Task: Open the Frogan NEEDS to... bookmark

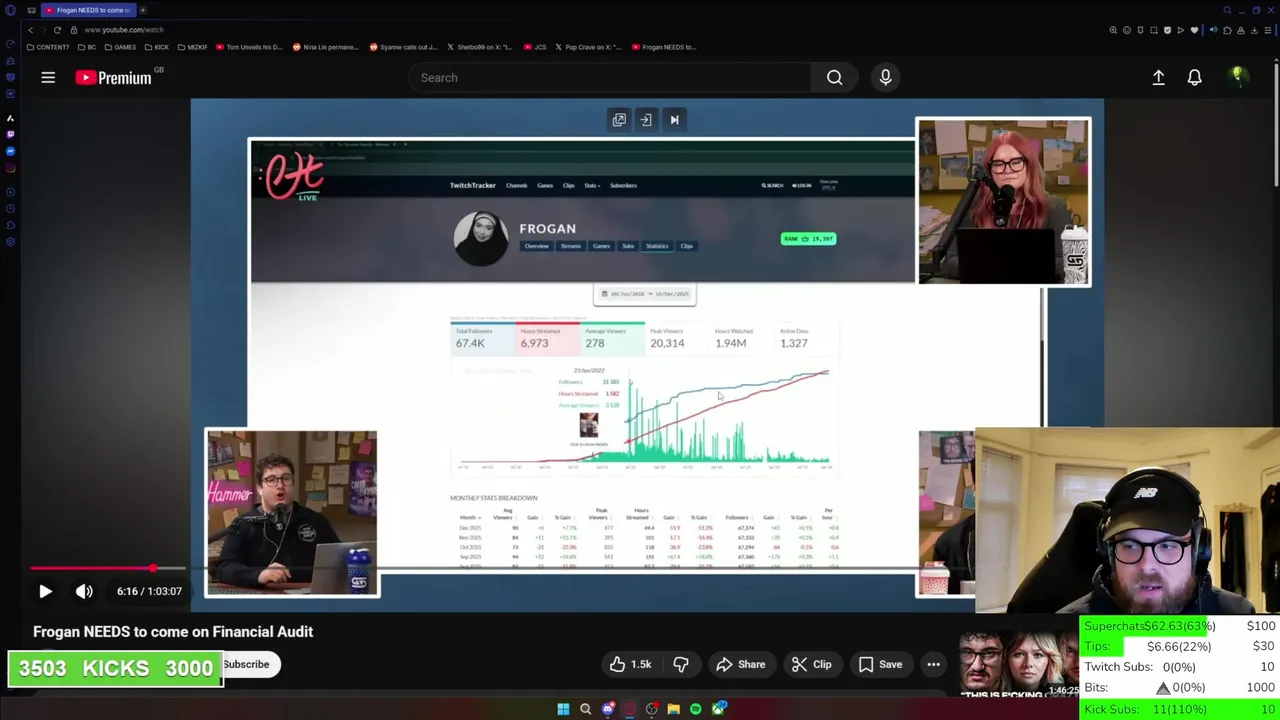Action: tap(663, 47)
